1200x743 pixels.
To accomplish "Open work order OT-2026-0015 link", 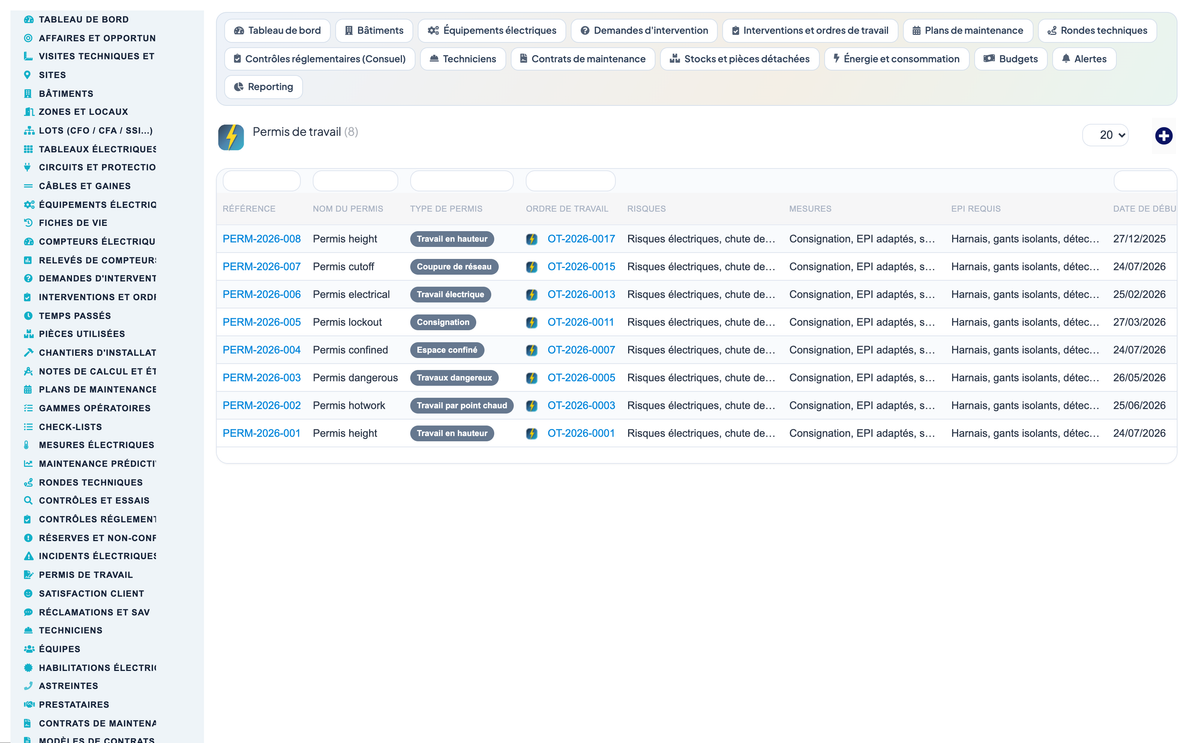I will pyautogui.click(x=581, y=267).
